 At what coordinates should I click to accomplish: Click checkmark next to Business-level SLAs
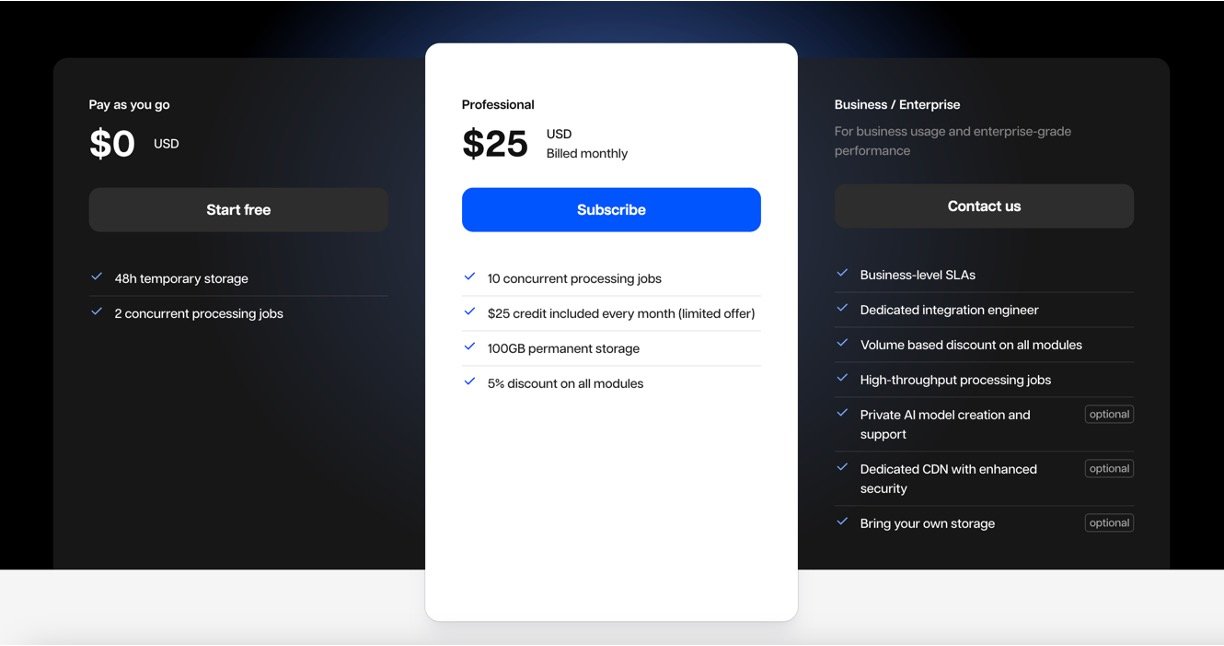pos(843,273)
